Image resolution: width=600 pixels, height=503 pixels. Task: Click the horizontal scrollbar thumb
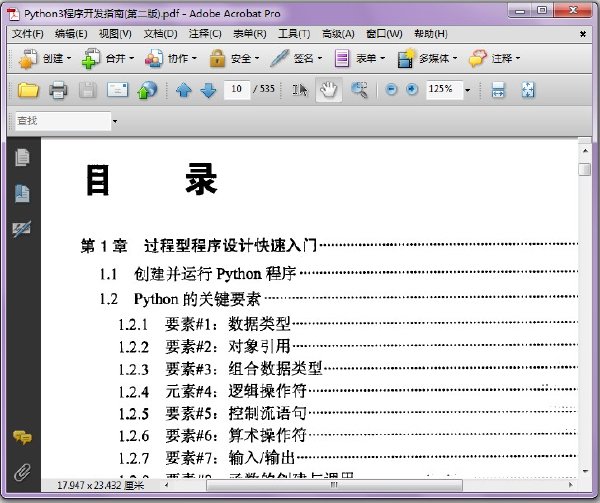click(x=334, y=485)
